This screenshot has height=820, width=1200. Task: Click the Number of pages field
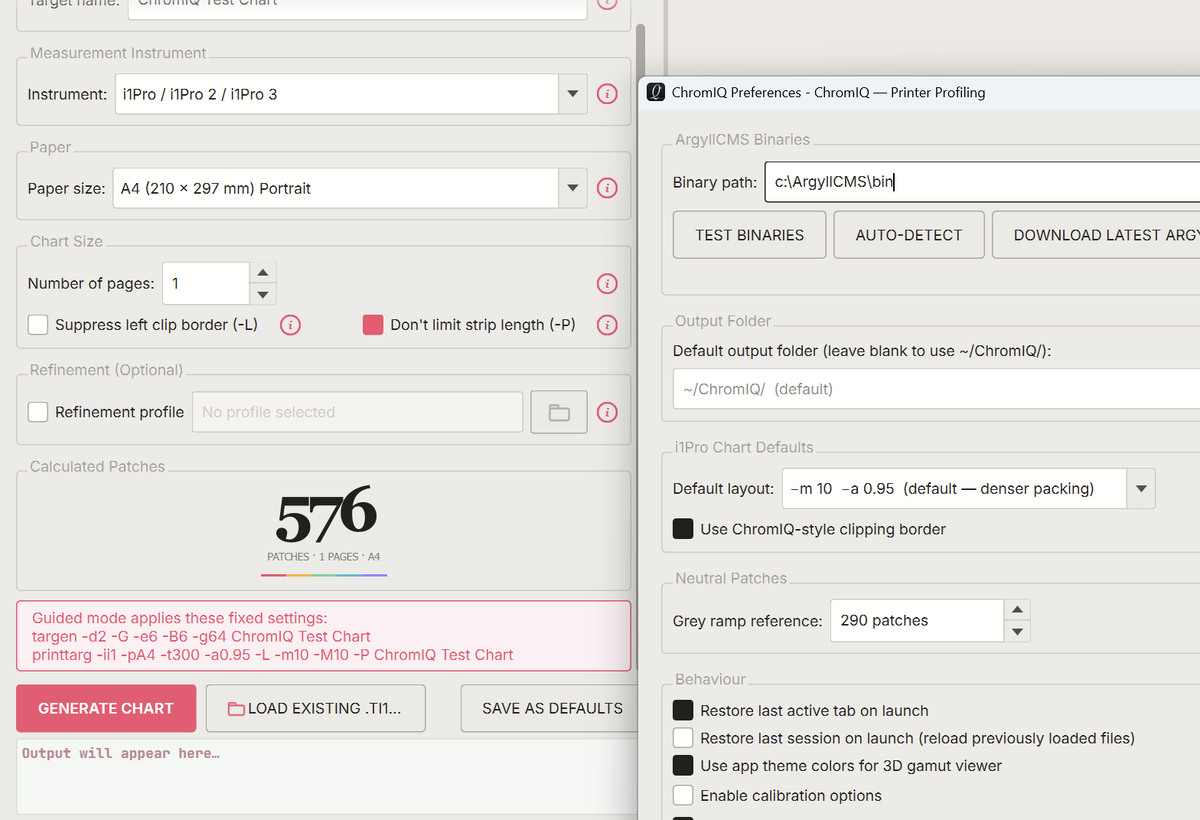pyautogui.click(x=205, y=283)
